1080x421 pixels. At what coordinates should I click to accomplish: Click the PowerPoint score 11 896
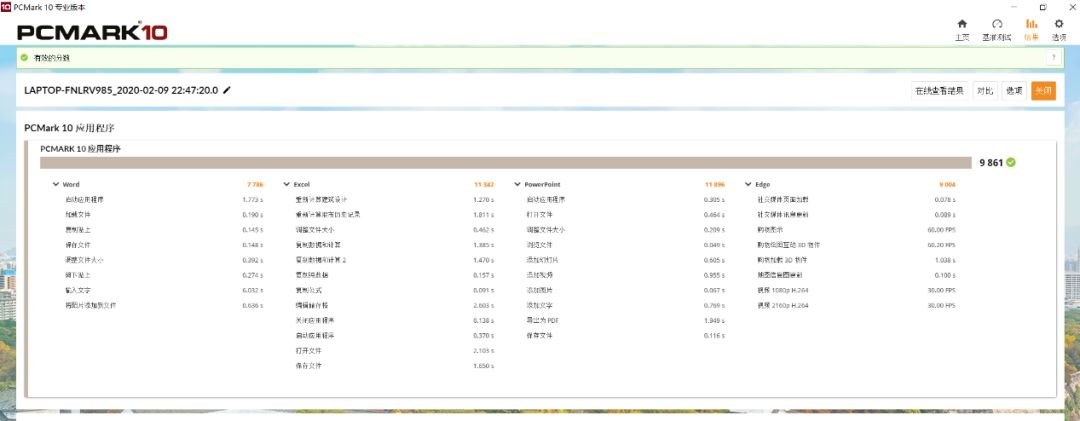[x=715, y=185]
